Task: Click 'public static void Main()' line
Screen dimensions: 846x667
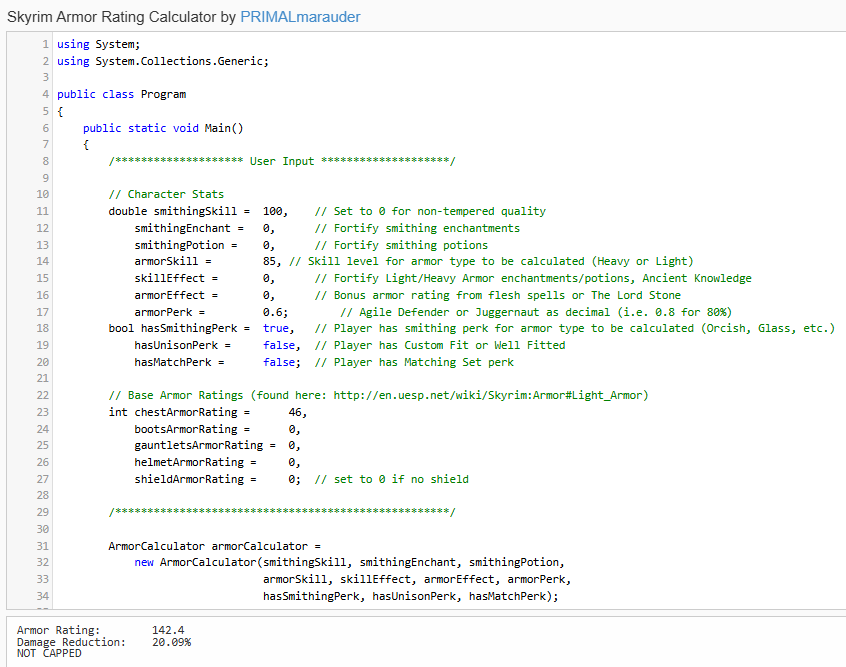Action: coord(163,128)
